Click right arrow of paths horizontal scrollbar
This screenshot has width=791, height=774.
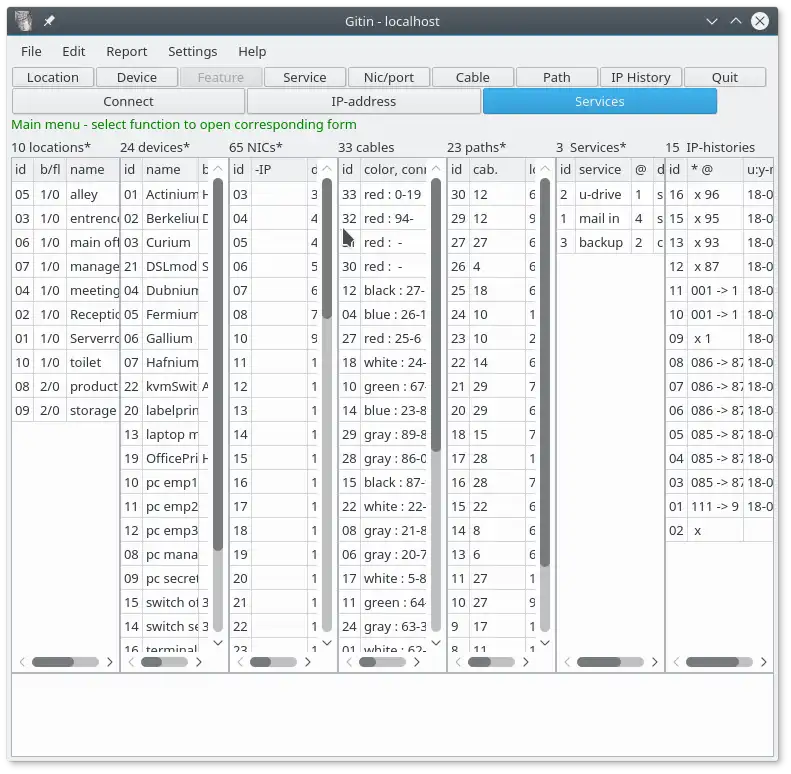pos(526,662)
